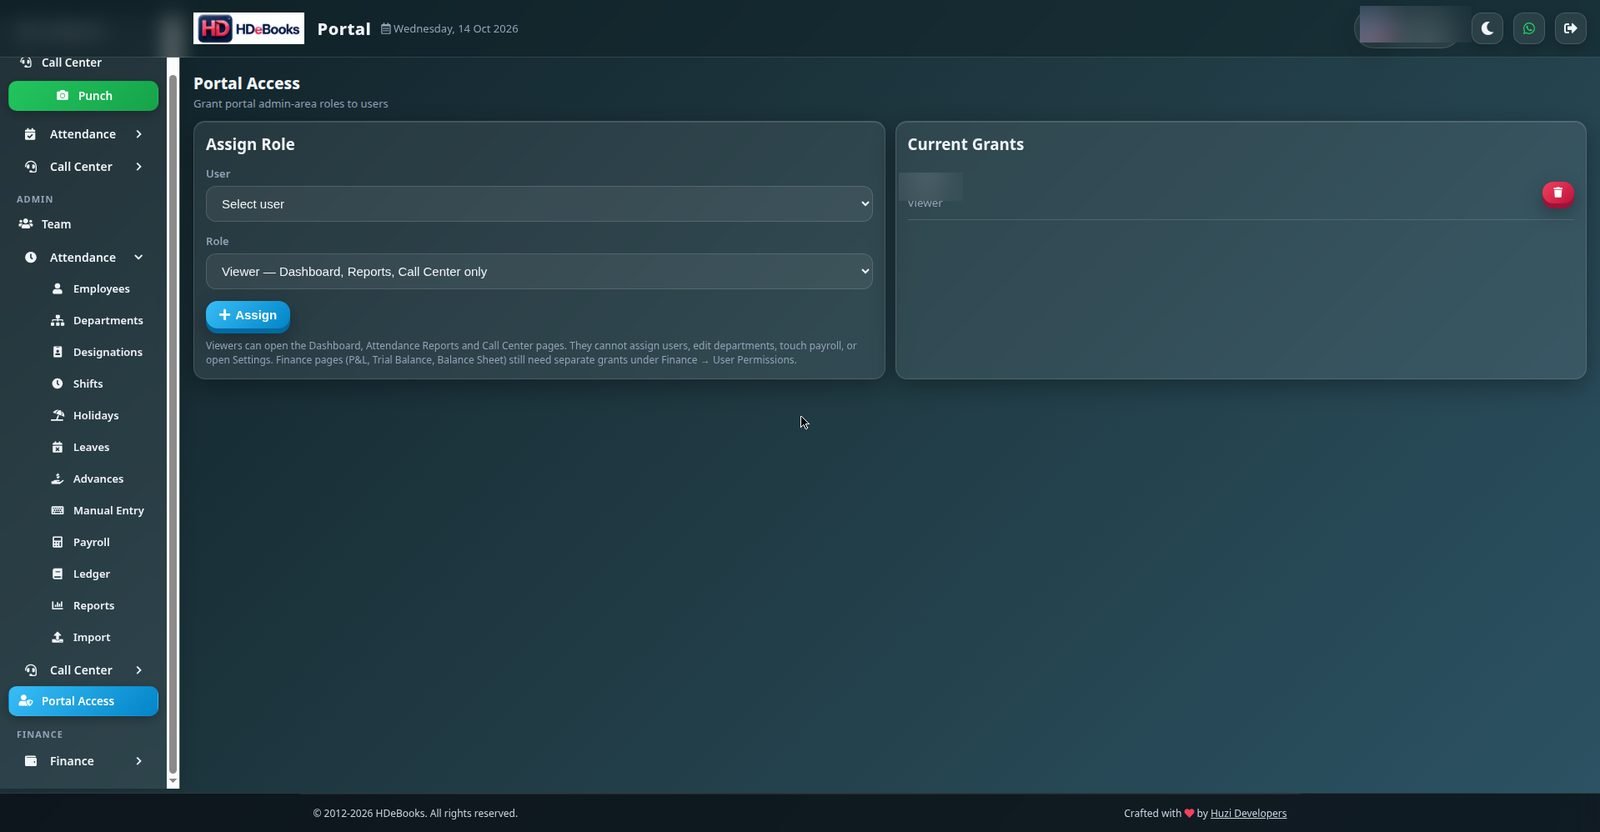Click the Assign button
Viewport: 1600px width, 832px height.
[x=248, y=315]
